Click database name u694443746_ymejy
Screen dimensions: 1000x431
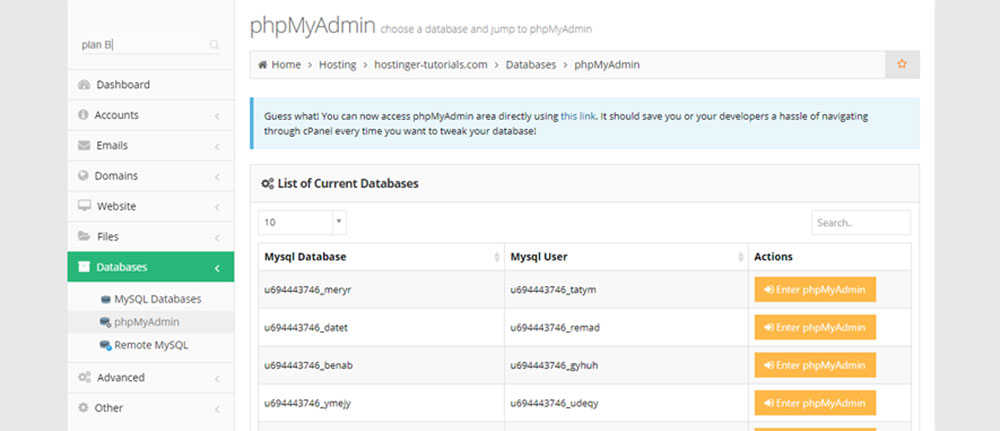pos(308,404)
